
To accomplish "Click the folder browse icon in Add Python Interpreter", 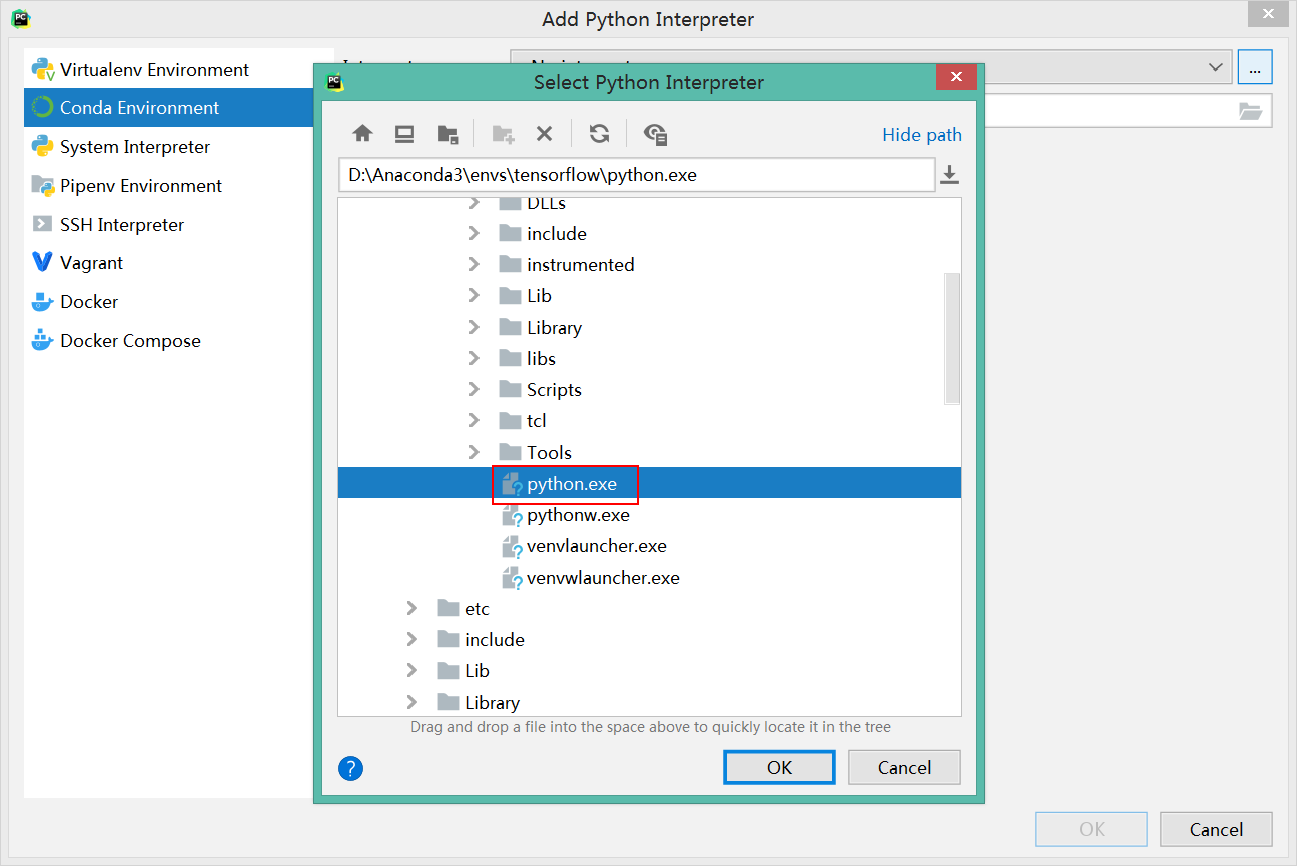I will (1250, 111).
